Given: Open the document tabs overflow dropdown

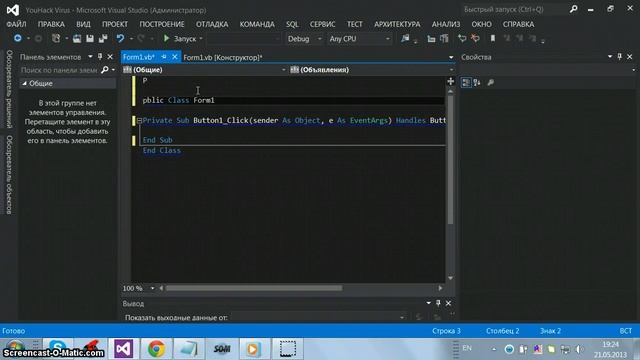Looking at the screenshot, I should tap(451, 58).
